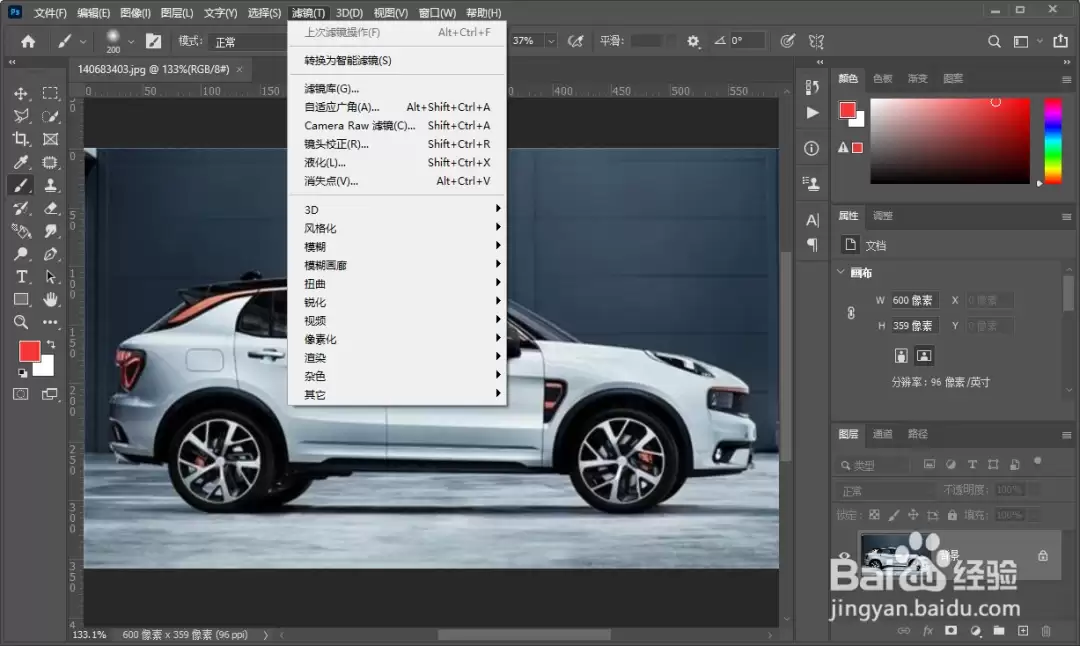Select the Crop tool
This screenshot has width=1080, height=646.
pos(21,139)
